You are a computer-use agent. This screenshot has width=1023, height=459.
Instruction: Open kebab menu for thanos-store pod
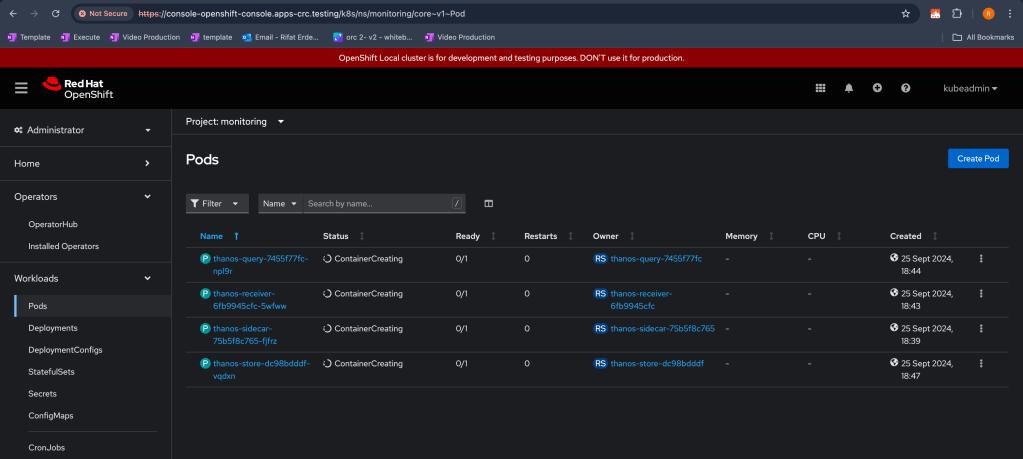(981, 363)
